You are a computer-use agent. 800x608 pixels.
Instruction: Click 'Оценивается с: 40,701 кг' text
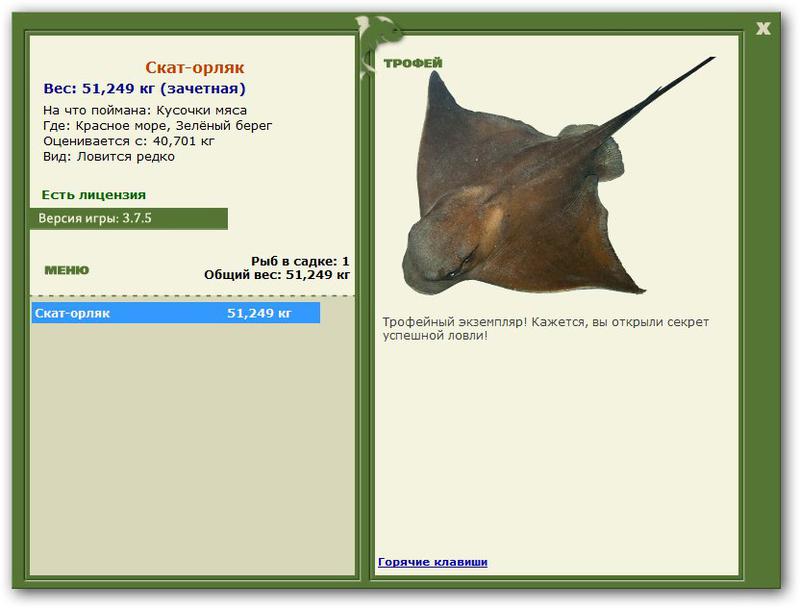point(129,141)
